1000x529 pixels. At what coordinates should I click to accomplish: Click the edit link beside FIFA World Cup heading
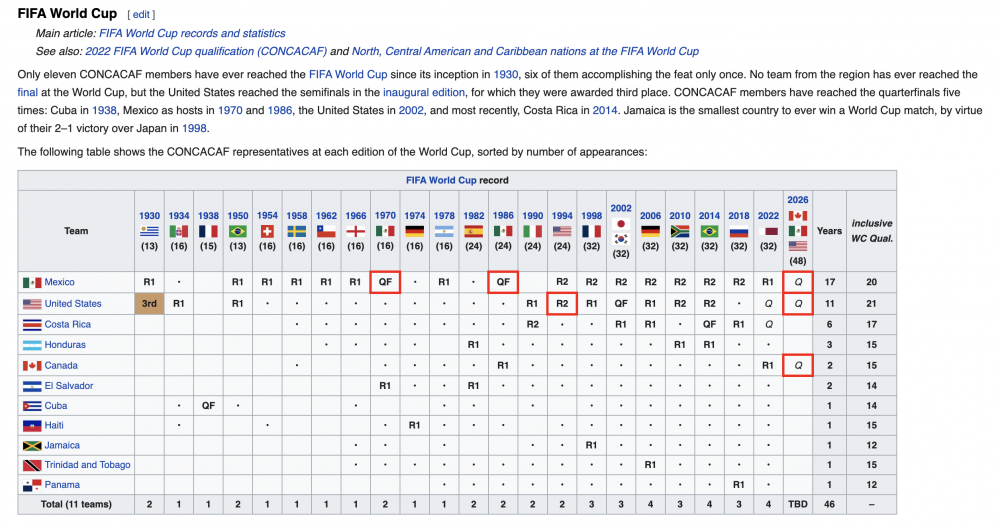tap(141, 14)
